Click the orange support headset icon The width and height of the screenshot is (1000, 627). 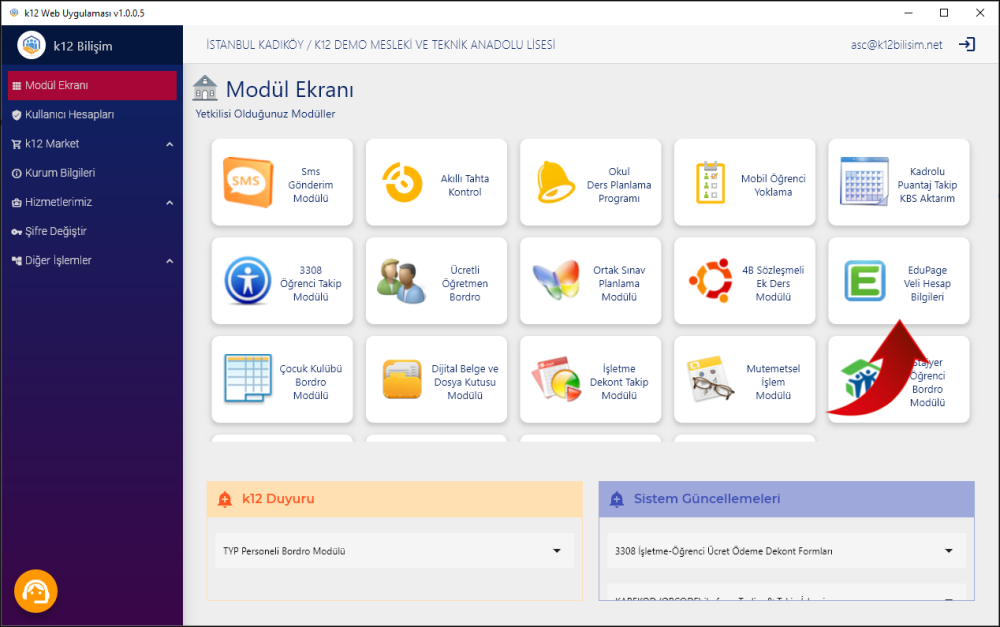[x=36, y=591]
